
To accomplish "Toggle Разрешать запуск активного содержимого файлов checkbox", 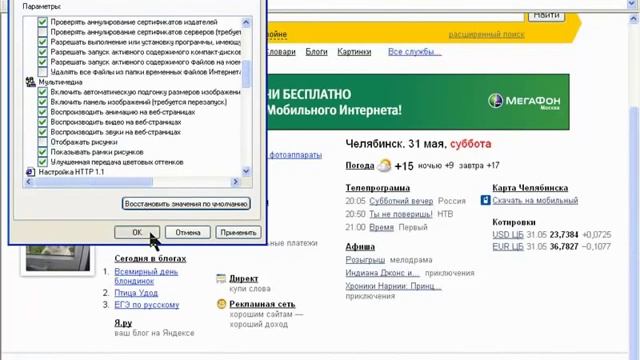I will pos(42,62).
